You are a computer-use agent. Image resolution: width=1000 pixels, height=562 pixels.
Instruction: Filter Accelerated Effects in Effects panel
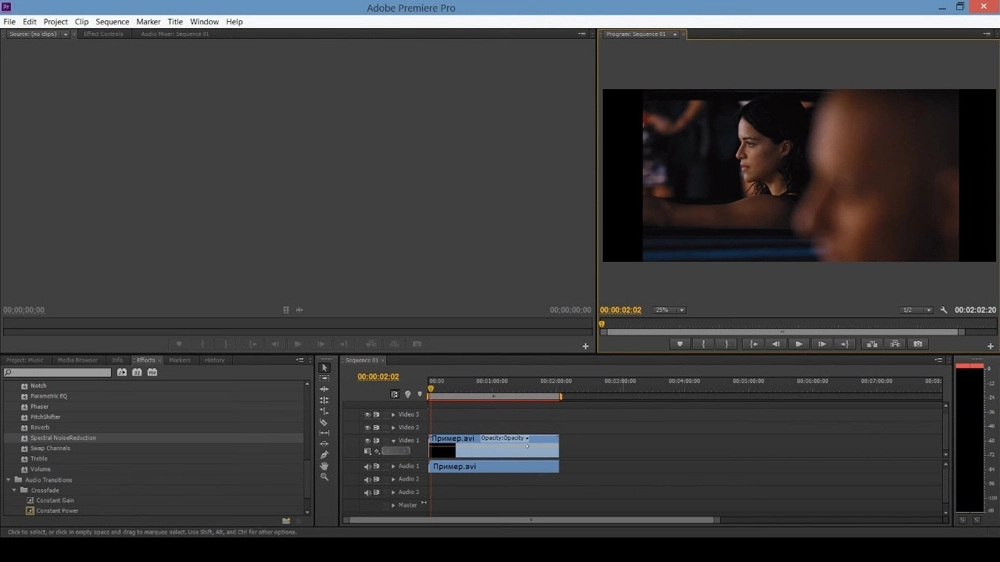pyautogui.click(x=122, y=372)
